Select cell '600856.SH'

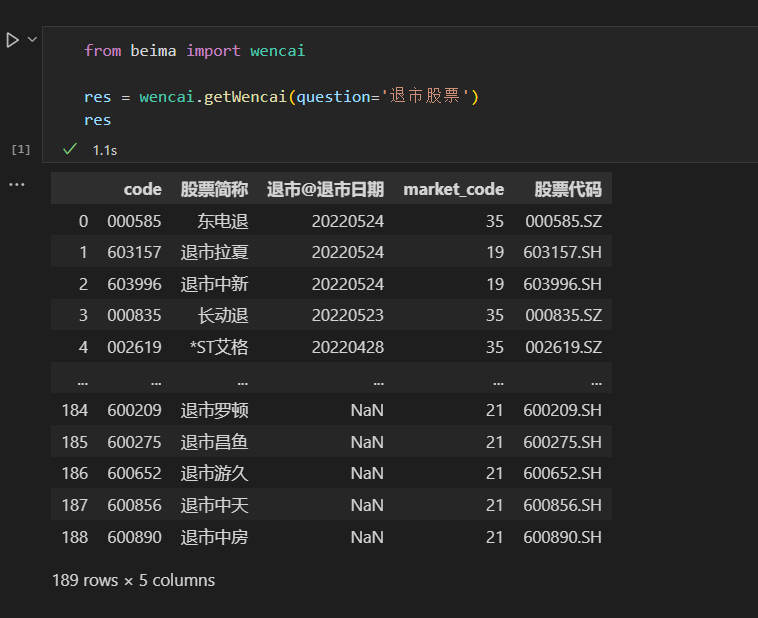pos(563,505)
